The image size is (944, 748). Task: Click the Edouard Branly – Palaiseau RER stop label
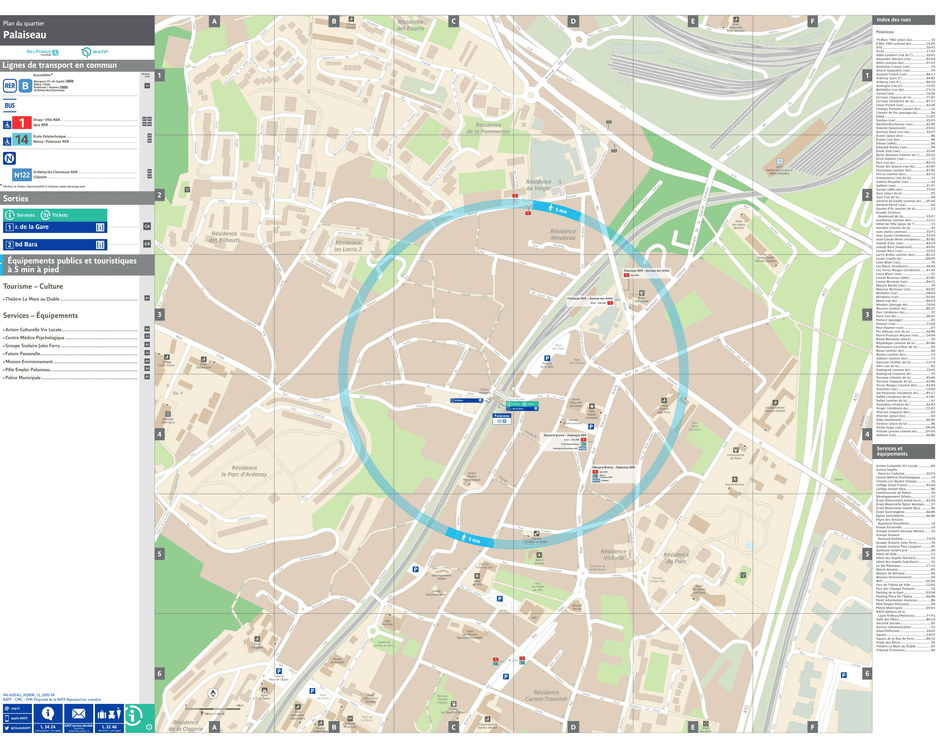point(565,435)
